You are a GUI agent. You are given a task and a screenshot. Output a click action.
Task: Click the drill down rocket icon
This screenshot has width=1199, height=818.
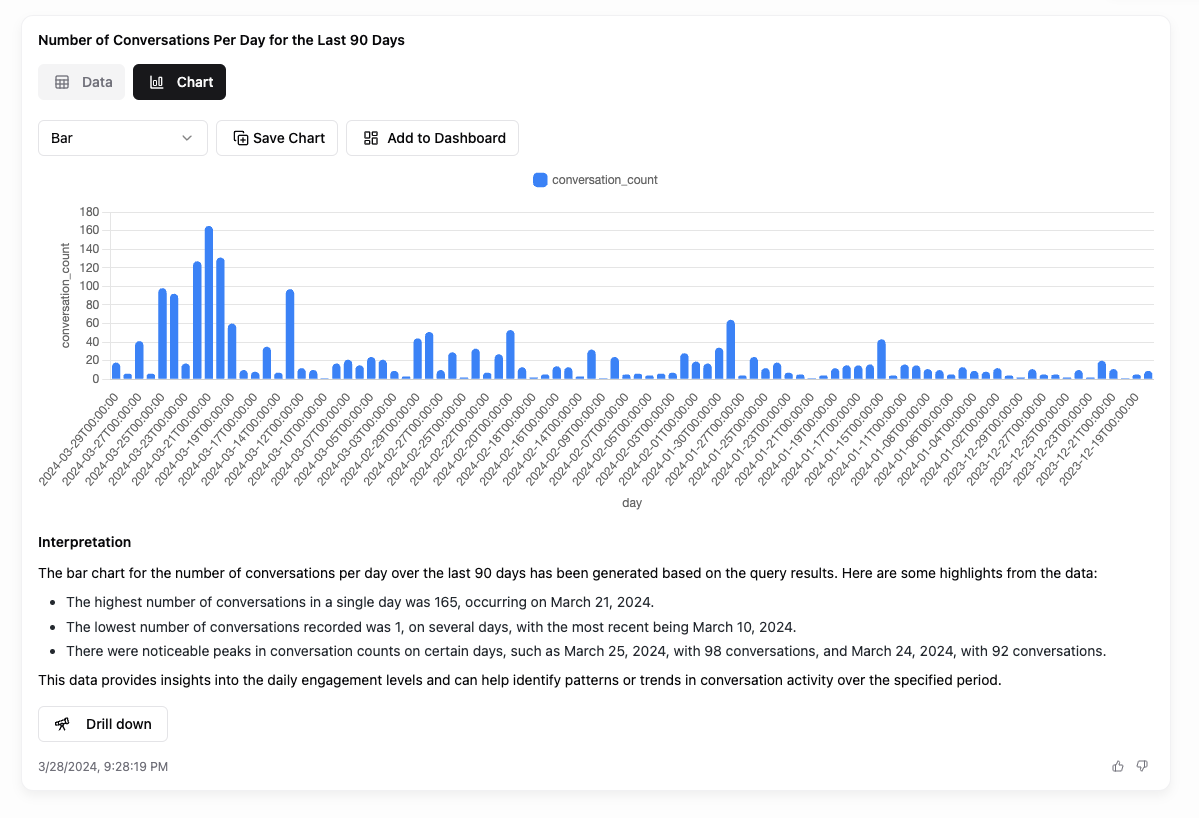point(62,723)
